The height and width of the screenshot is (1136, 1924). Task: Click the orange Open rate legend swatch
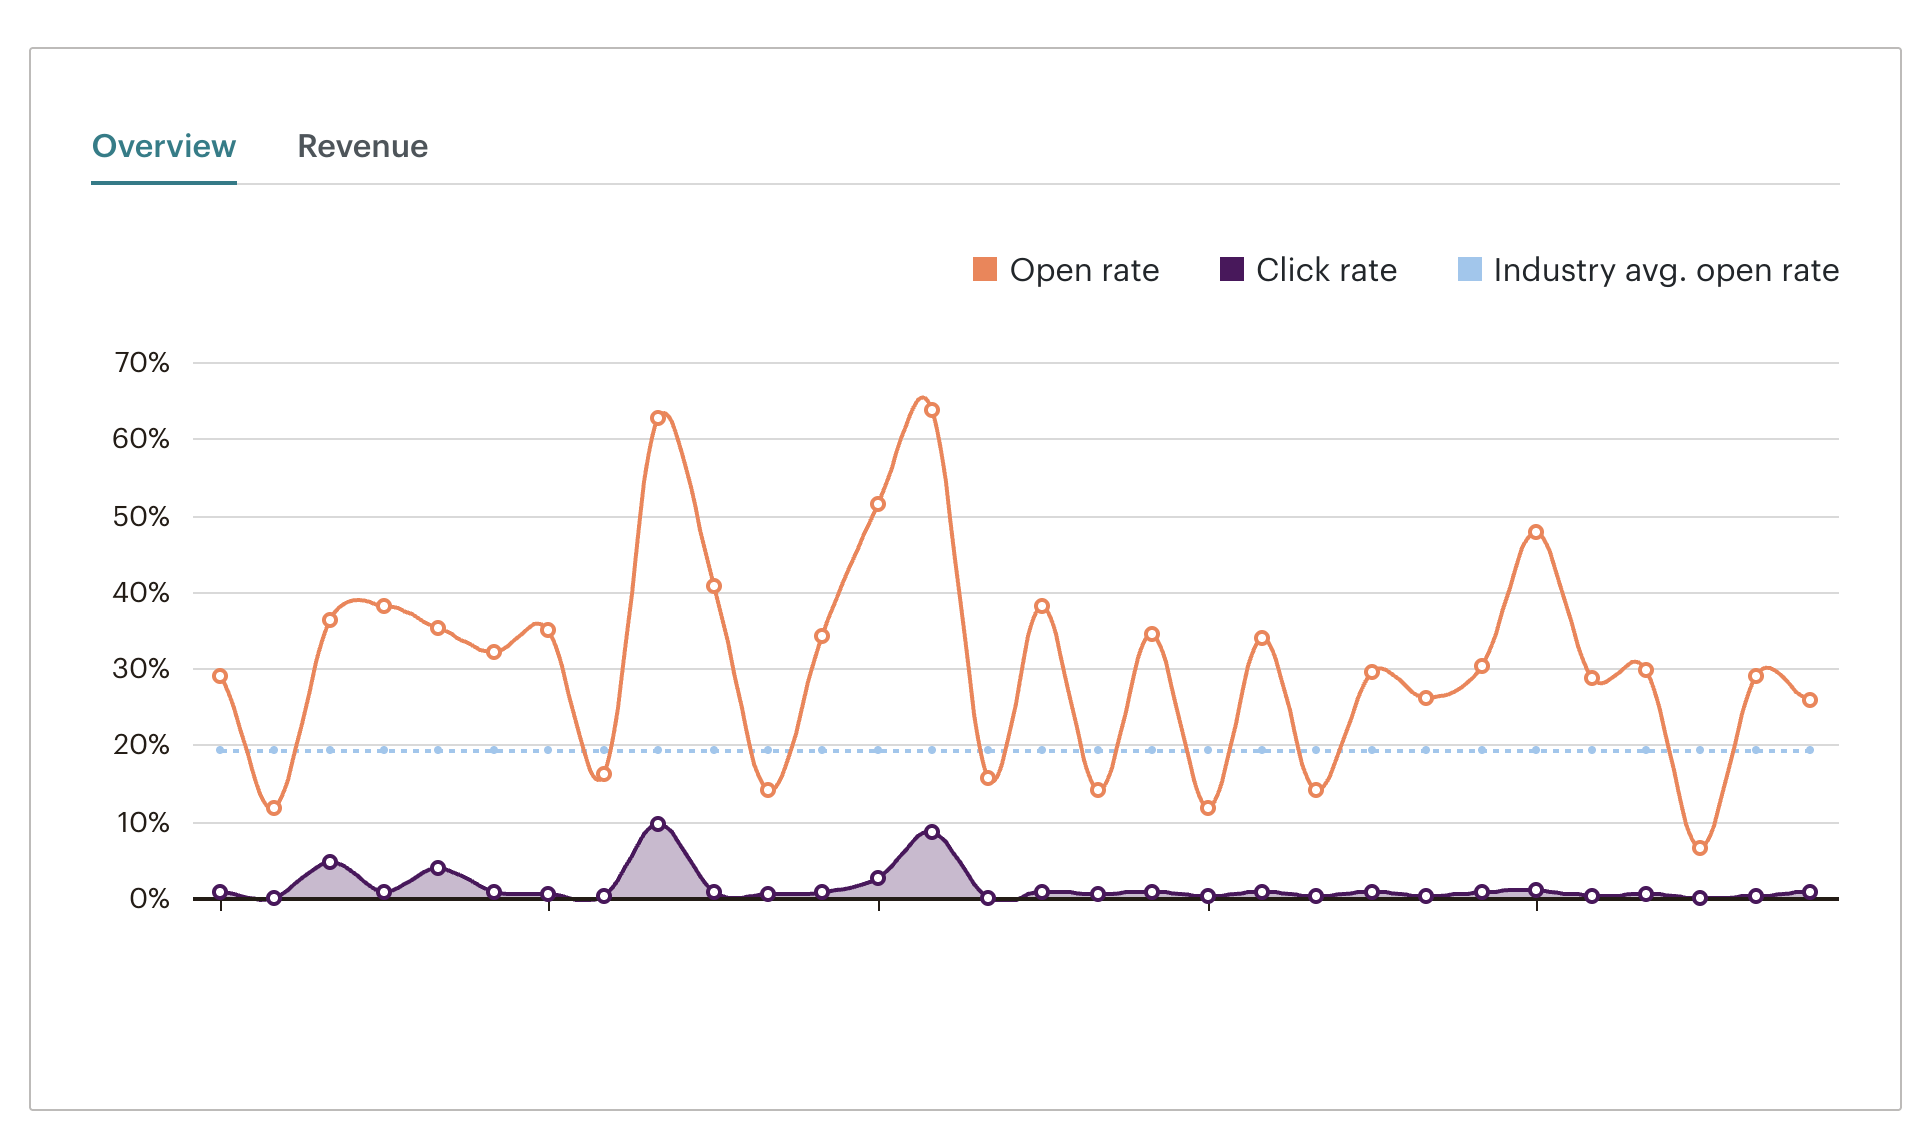(x=984, y=270)
